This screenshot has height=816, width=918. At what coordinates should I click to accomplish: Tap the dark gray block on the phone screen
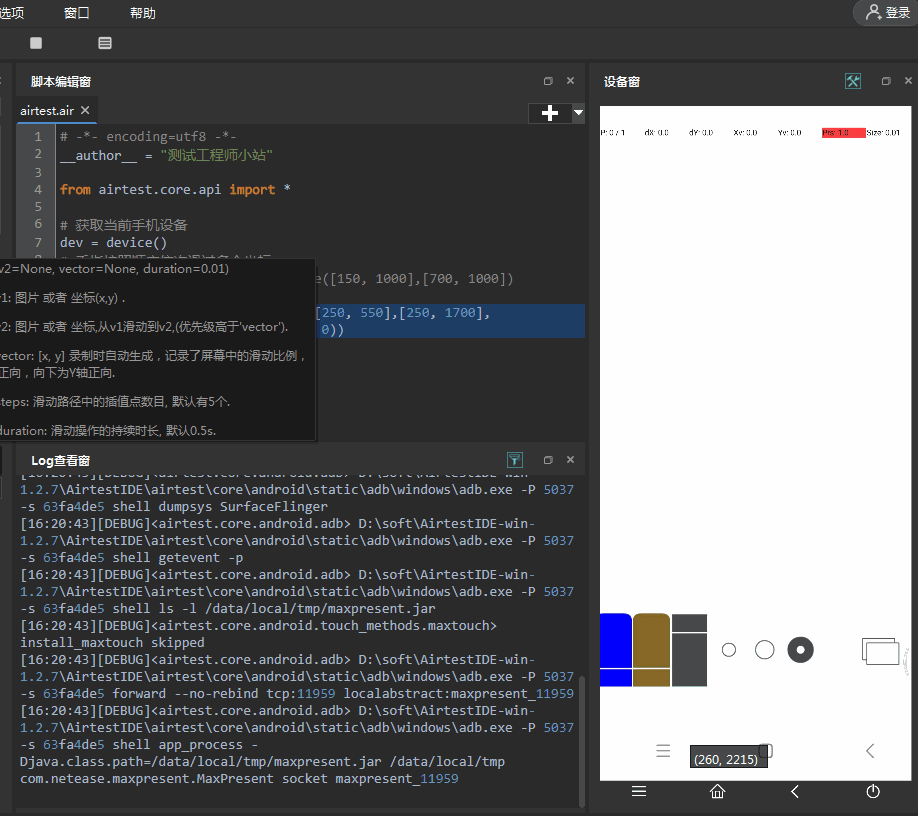point(689,650)
